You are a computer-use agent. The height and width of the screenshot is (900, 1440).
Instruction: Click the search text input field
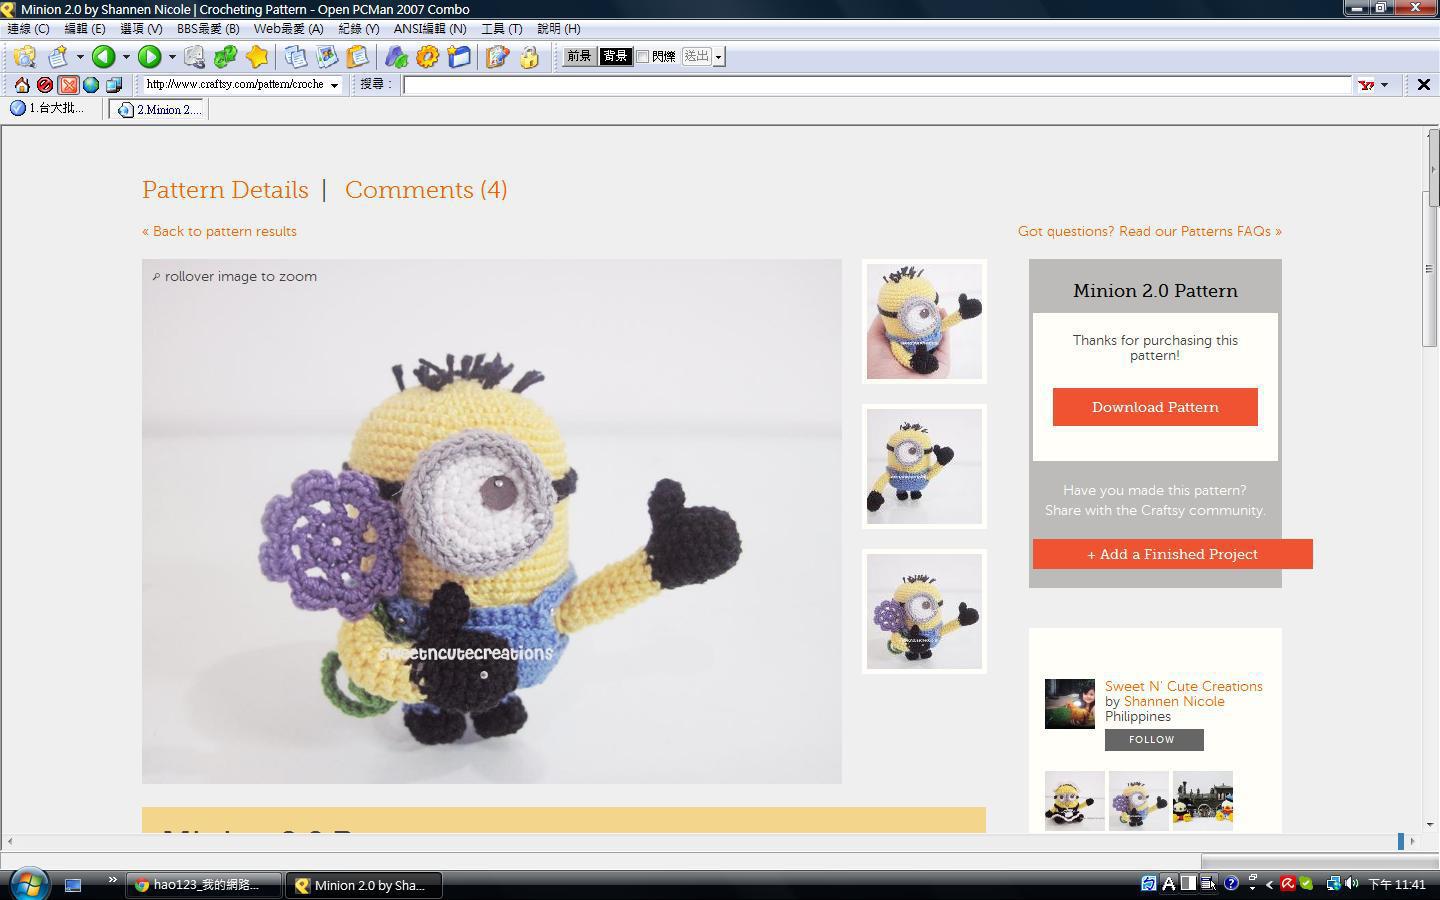tap(877, 85)
